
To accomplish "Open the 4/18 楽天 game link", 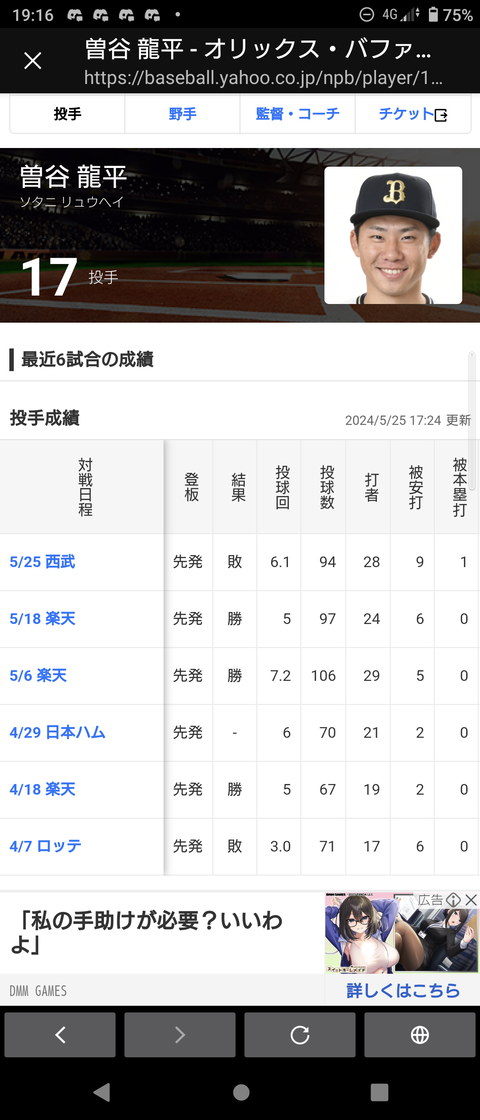I will click(x=42, y=789).
